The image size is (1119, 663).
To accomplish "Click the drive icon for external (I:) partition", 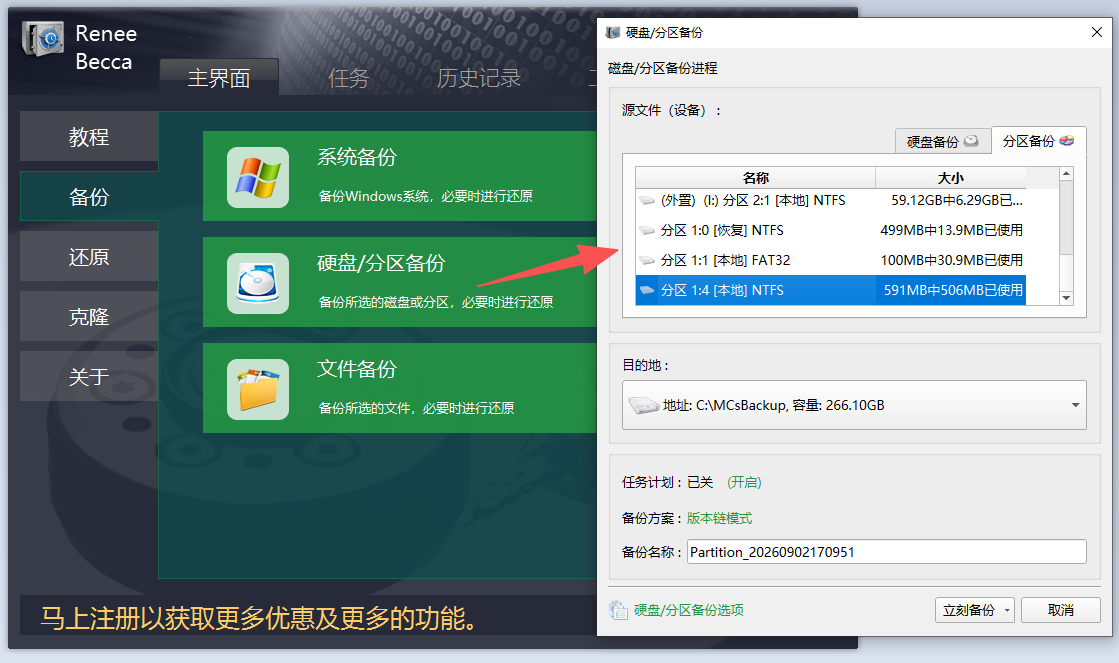I will pyautogui.click(x=647, y=201).
